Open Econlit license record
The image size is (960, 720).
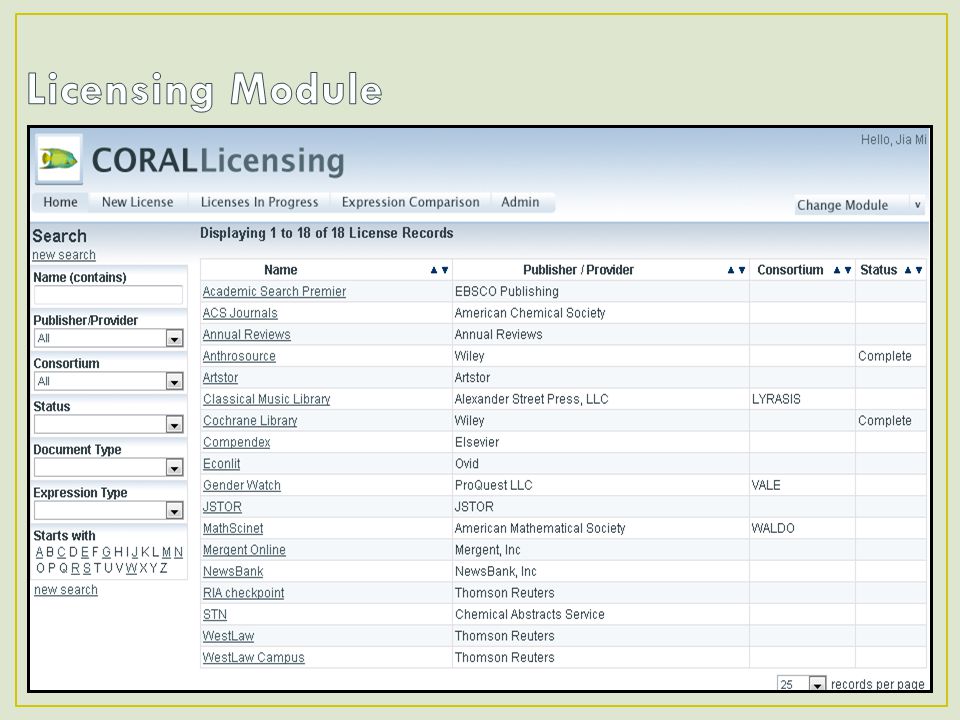tap(222, 463)
